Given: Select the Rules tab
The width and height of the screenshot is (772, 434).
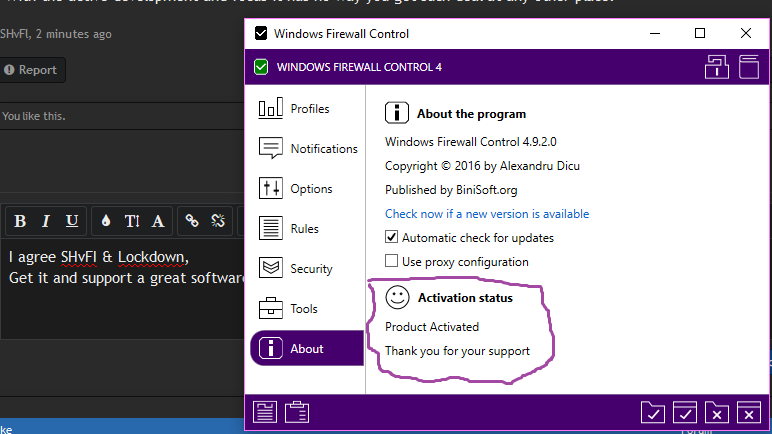Looking at the screenshot, I should 305,229.
